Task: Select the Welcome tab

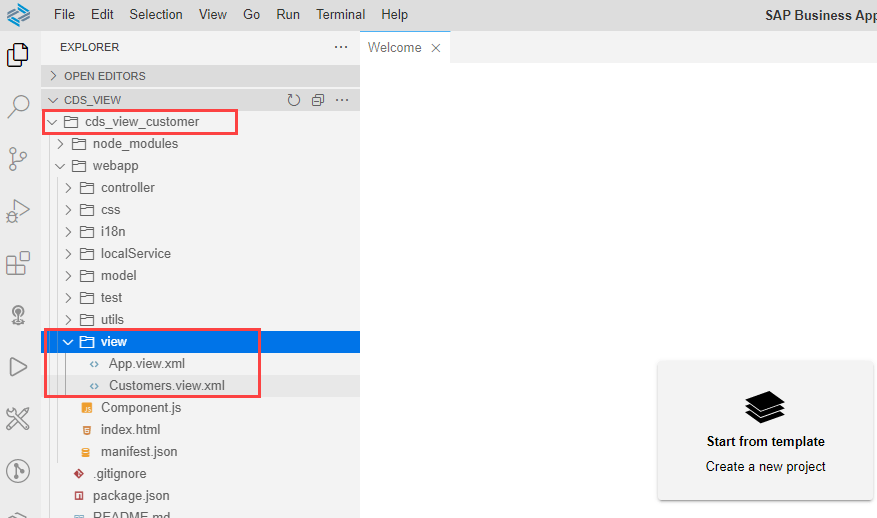Action: point(394,48)
